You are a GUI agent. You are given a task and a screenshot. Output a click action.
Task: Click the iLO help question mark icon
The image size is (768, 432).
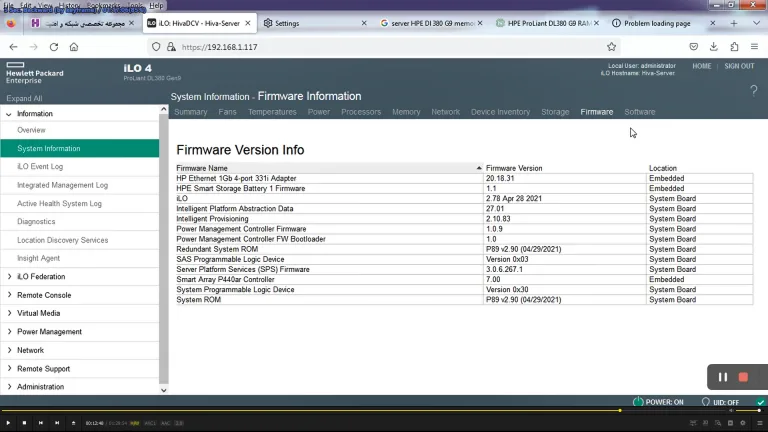tap(754, 91)
